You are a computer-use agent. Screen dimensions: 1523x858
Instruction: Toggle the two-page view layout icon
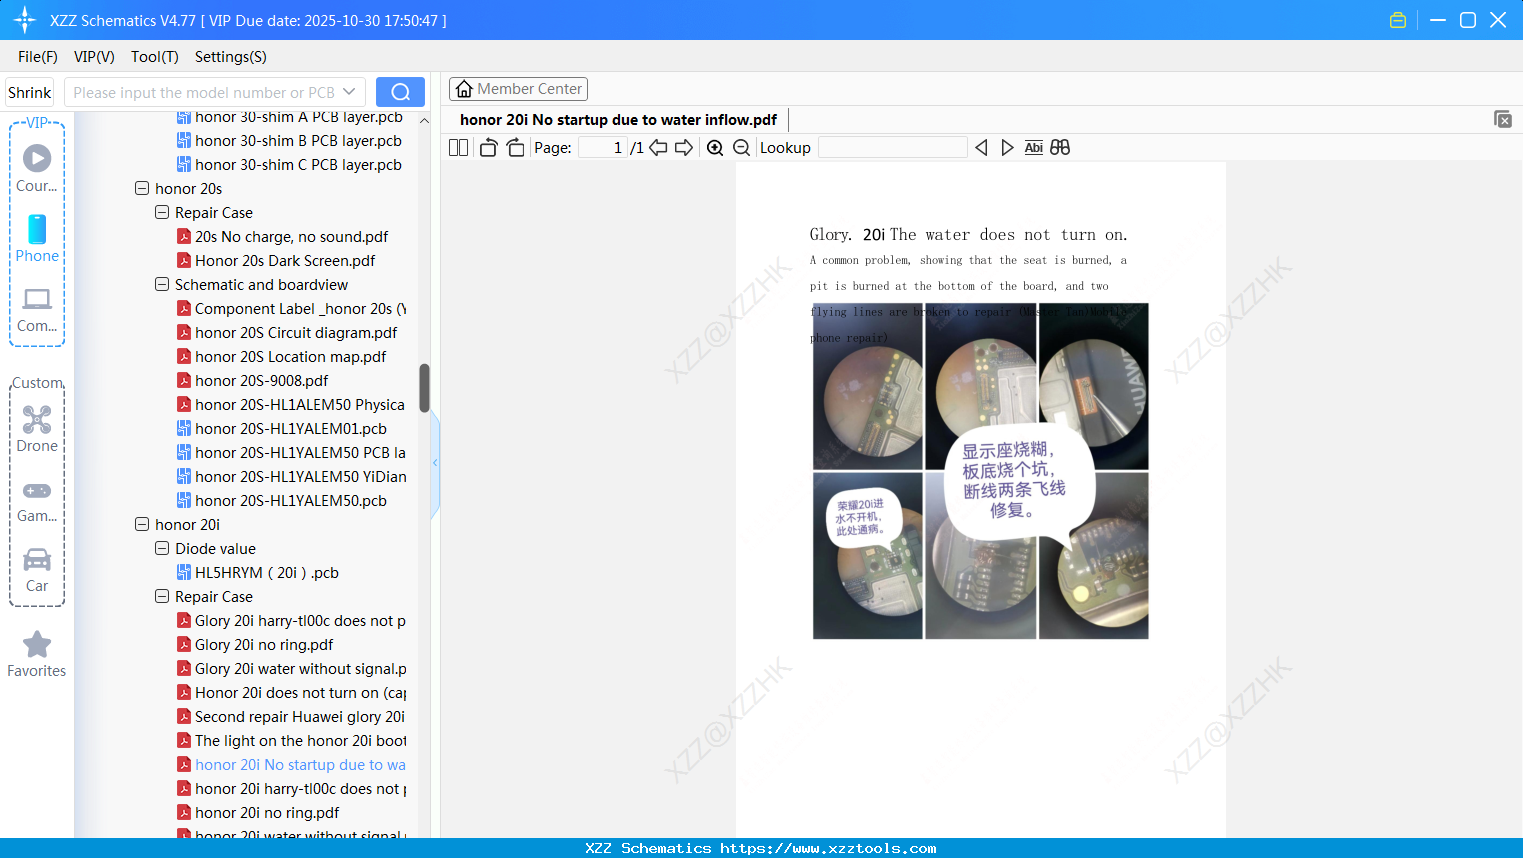458,148
